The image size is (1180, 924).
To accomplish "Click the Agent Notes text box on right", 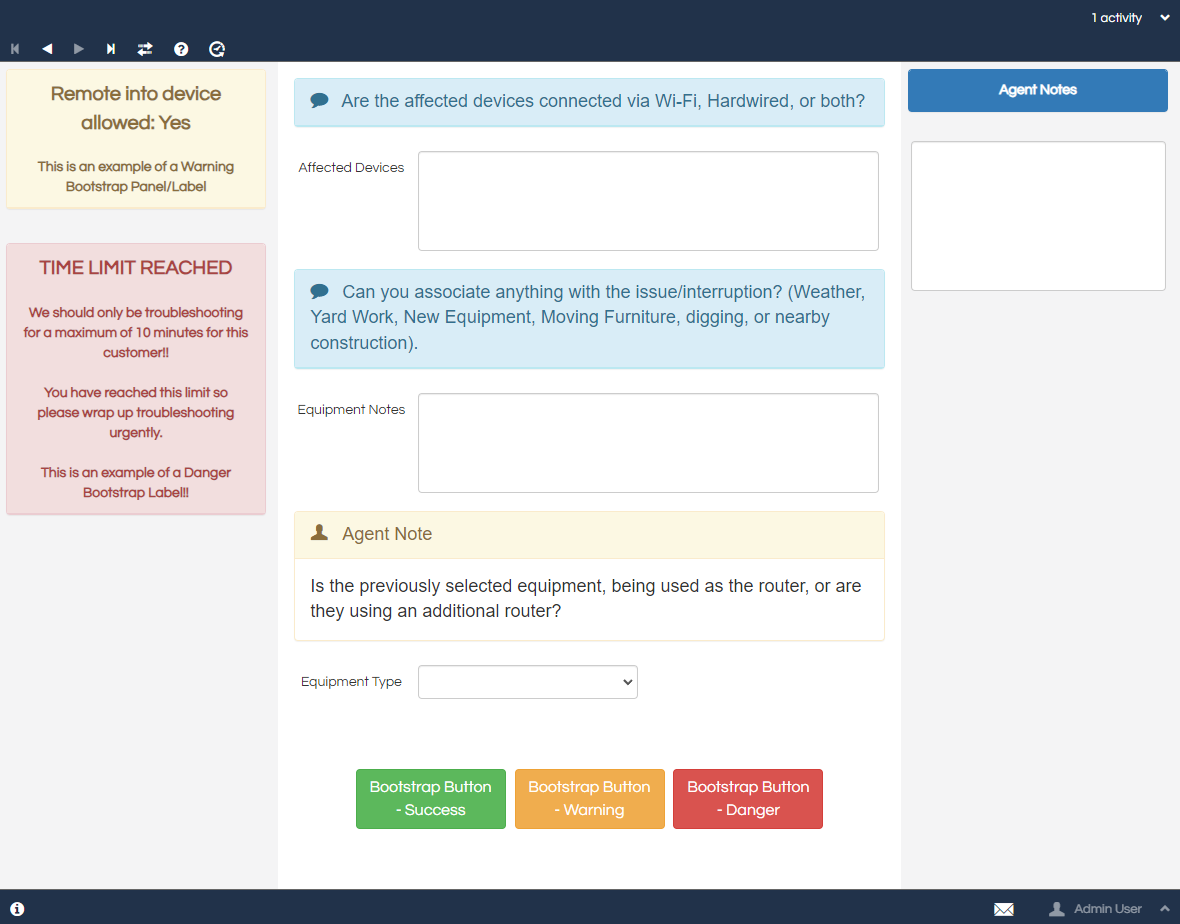I will click(x=1038, y=216).
